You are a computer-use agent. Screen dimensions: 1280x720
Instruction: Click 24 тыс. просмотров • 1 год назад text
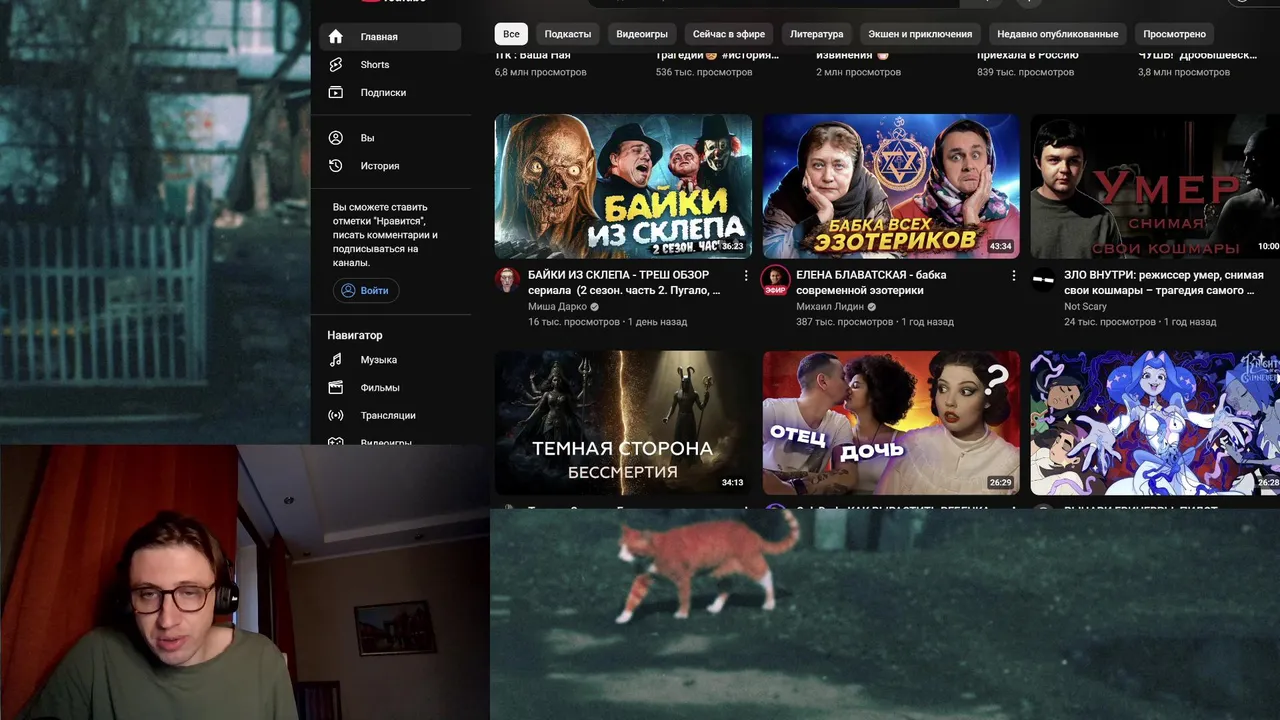click(1140, 322)
